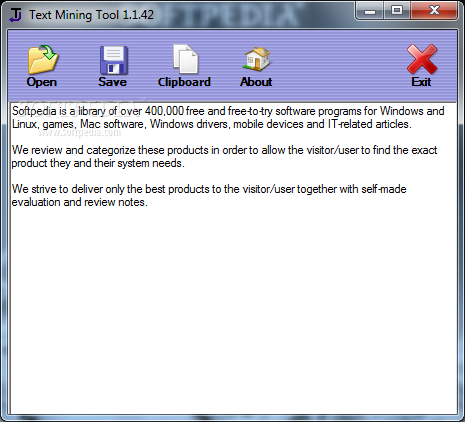Click the Clipboard documents icon
The image size is (465, 422).
(x=185, y=59)
